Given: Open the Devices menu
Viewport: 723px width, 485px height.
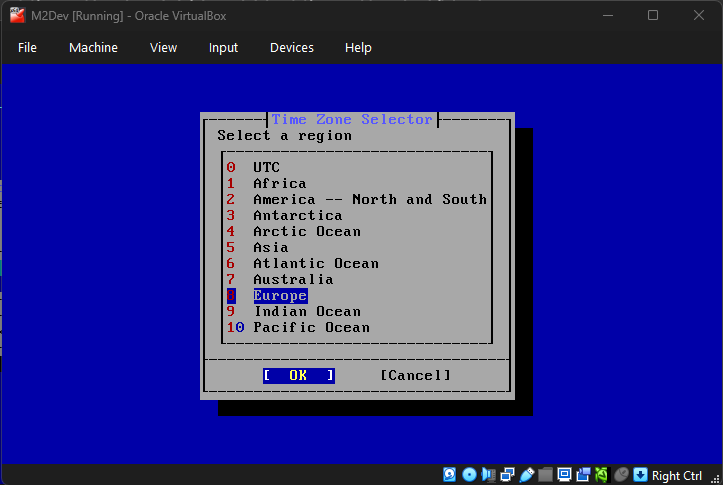Looking at the screenshot, I should 291,48.
